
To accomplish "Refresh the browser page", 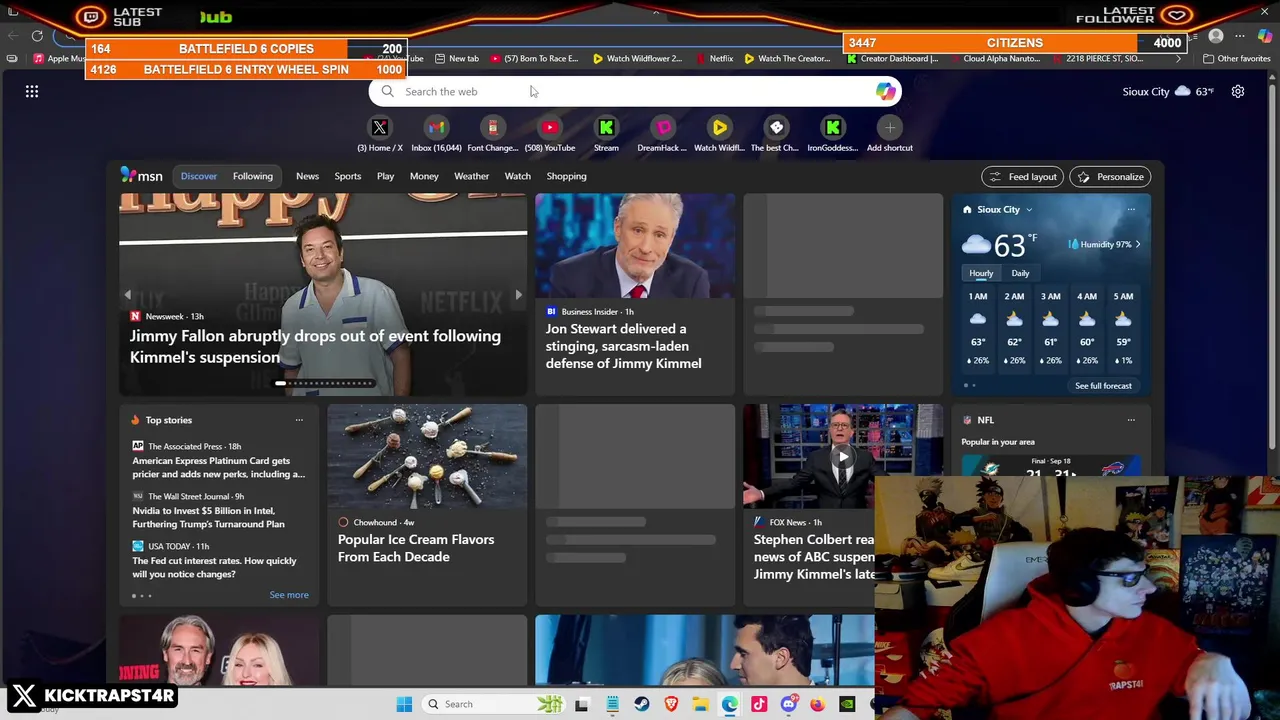I will [37, 36].
